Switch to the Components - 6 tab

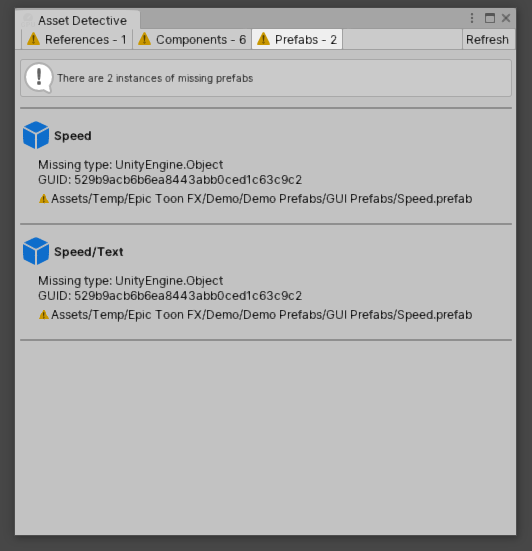pos(192,39)
